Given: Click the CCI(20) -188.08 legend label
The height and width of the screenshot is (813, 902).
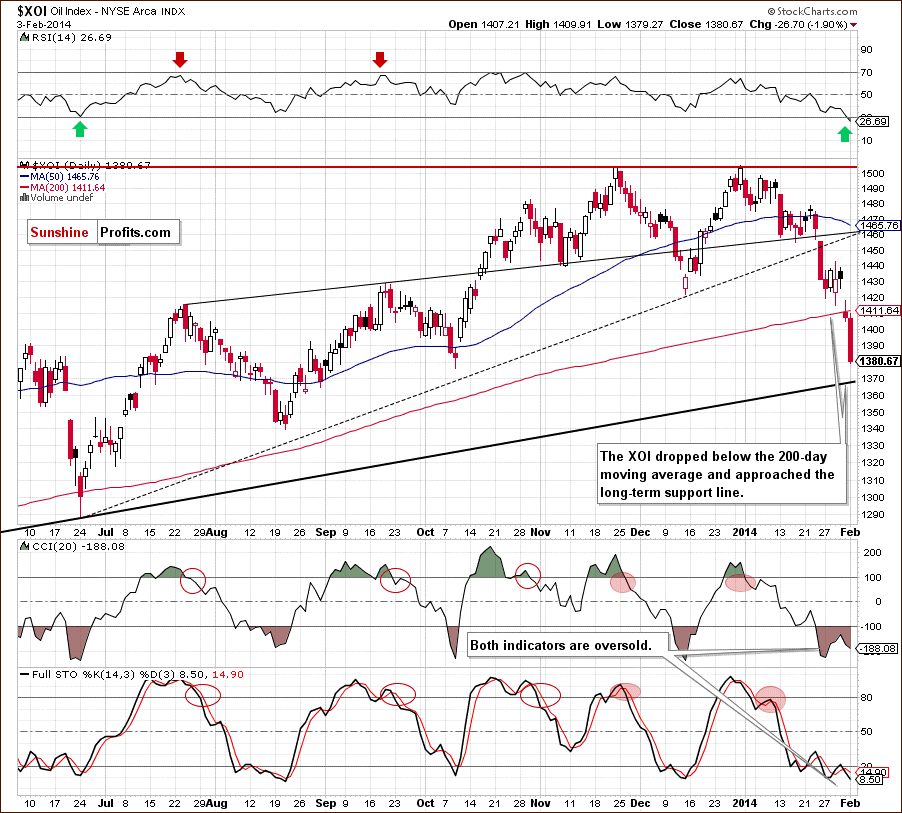Looking at the screenshot, I should tap(78, 546).
